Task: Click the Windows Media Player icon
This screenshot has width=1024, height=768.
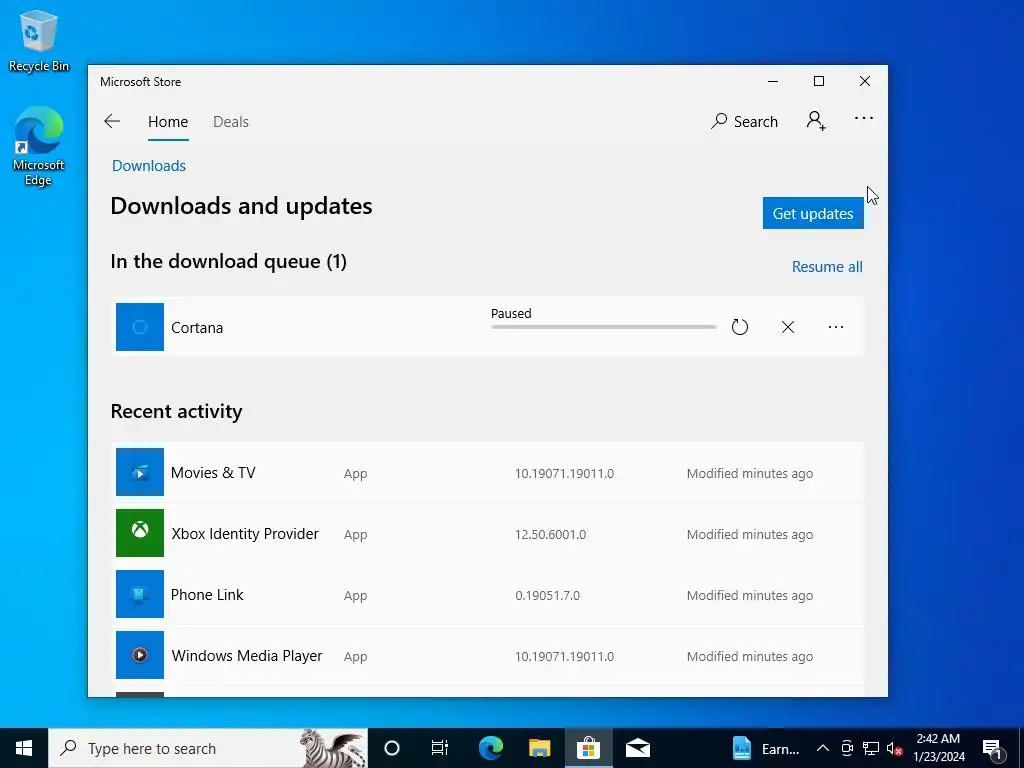Action: click(140, 655)
